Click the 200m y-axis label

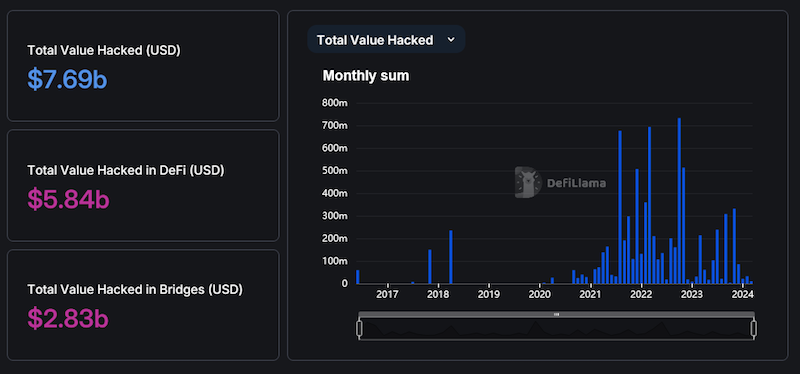click(x=335, y=238)
